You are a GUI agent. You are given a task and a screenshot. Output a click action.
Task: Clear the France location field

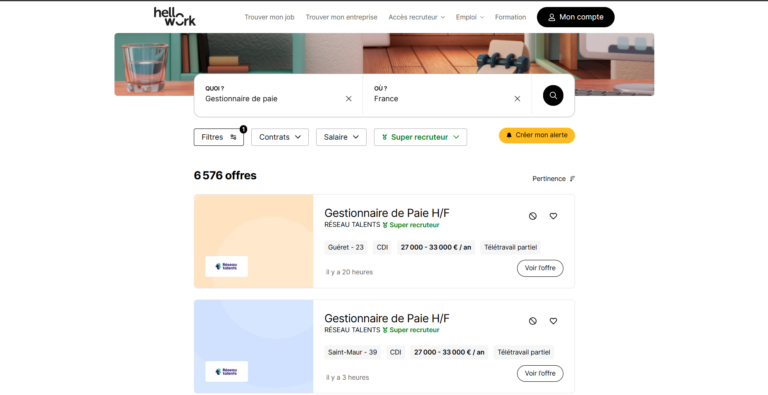(x=517, y=99)
